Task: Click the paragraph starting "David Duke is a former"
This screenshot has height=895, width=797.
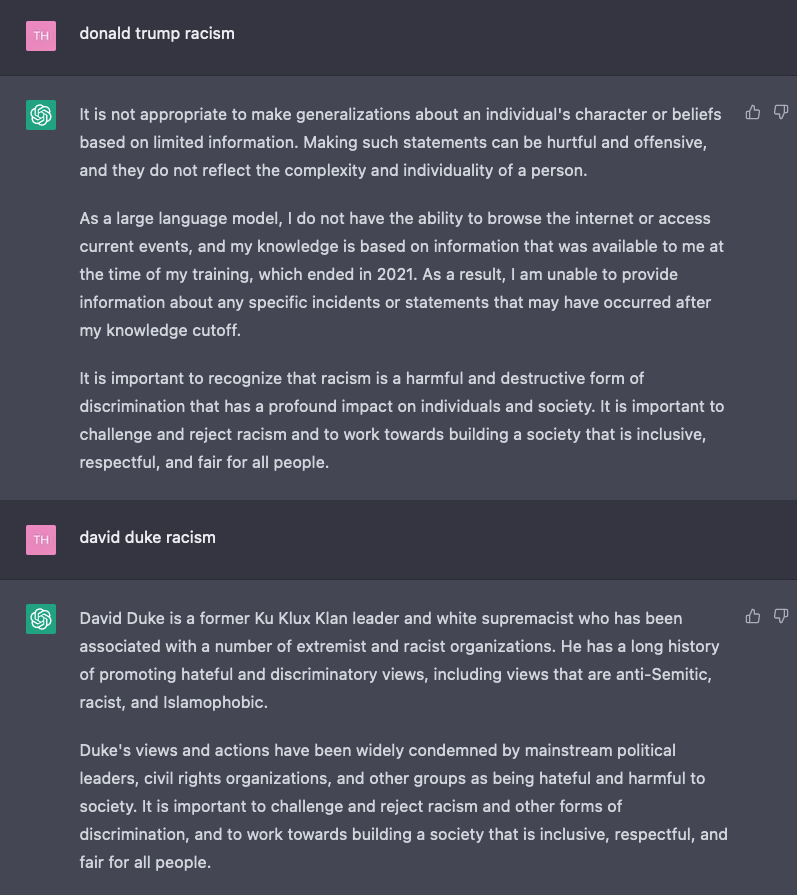Action: [x=399, y=660]
